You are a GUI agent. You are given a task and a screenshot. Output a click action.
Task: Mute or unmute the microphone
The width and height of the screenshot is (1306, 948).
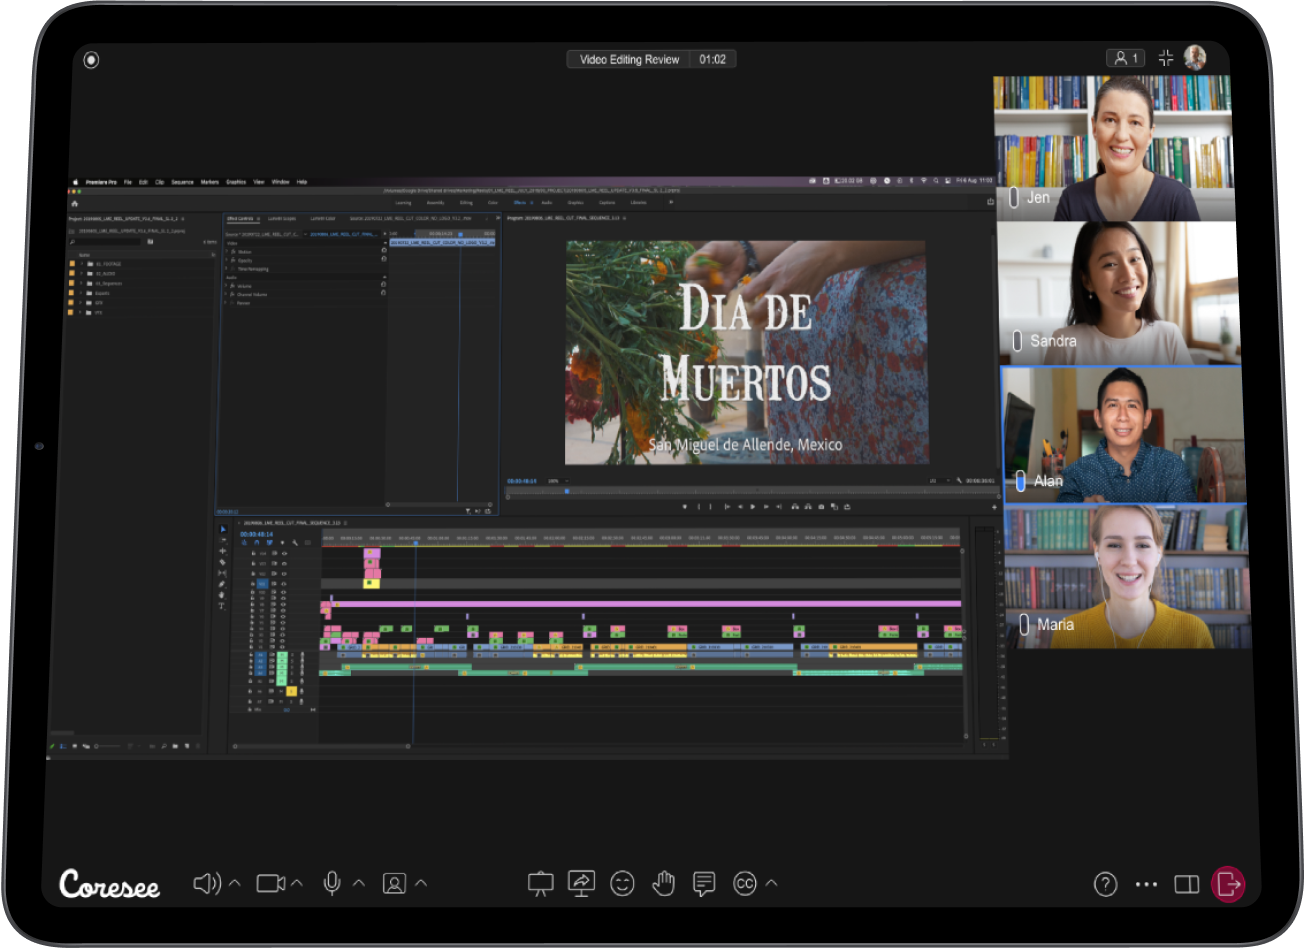point(332,883)
